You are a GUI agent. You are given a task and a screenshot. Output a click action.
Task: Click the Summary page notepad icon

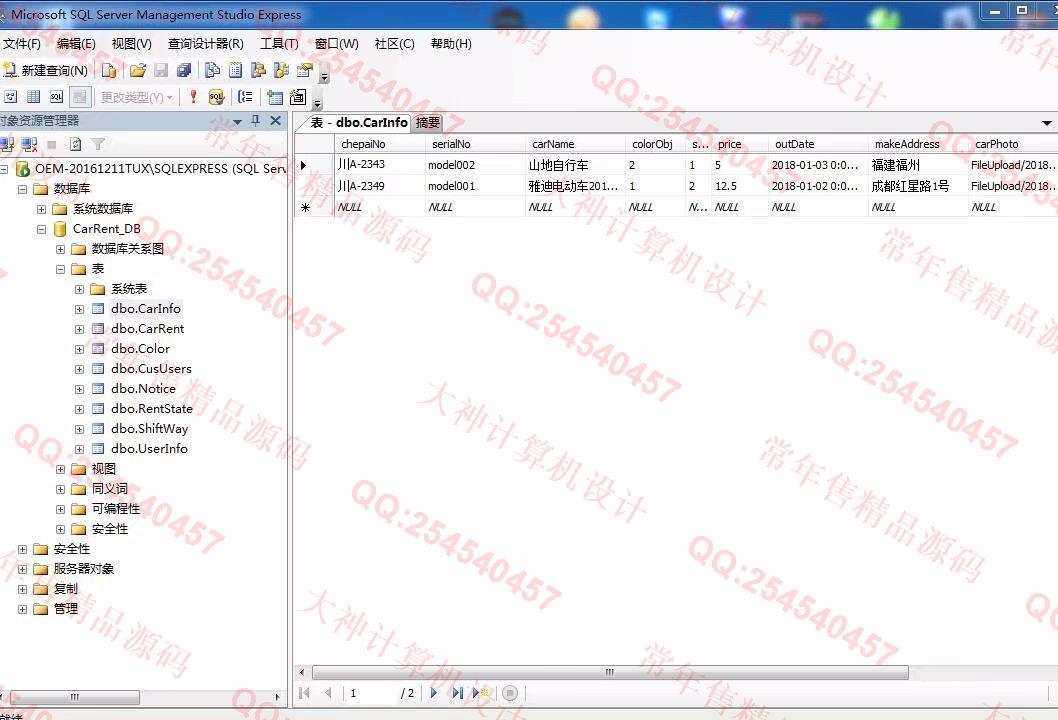pyautogui.click(x=235, y=70)
